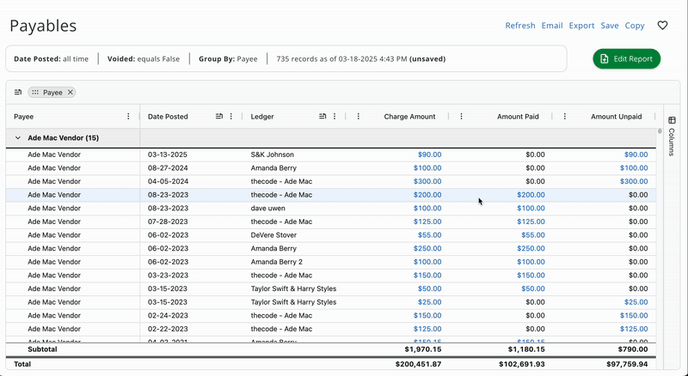The width and height of the screenshot is (688, 376).
Task: Save the report via the Save link
Action: 609,25
